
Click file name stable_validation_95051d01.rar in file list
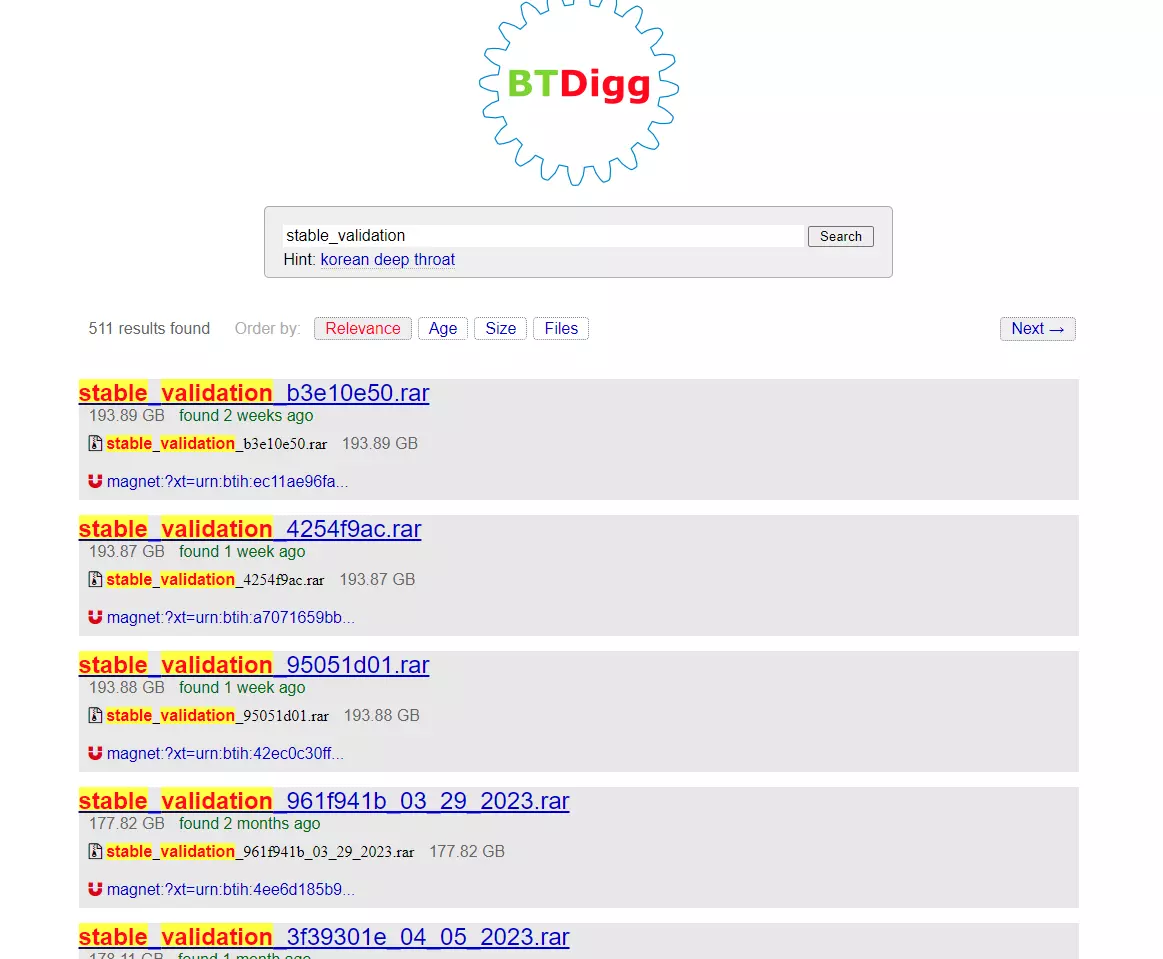(217, 715)
